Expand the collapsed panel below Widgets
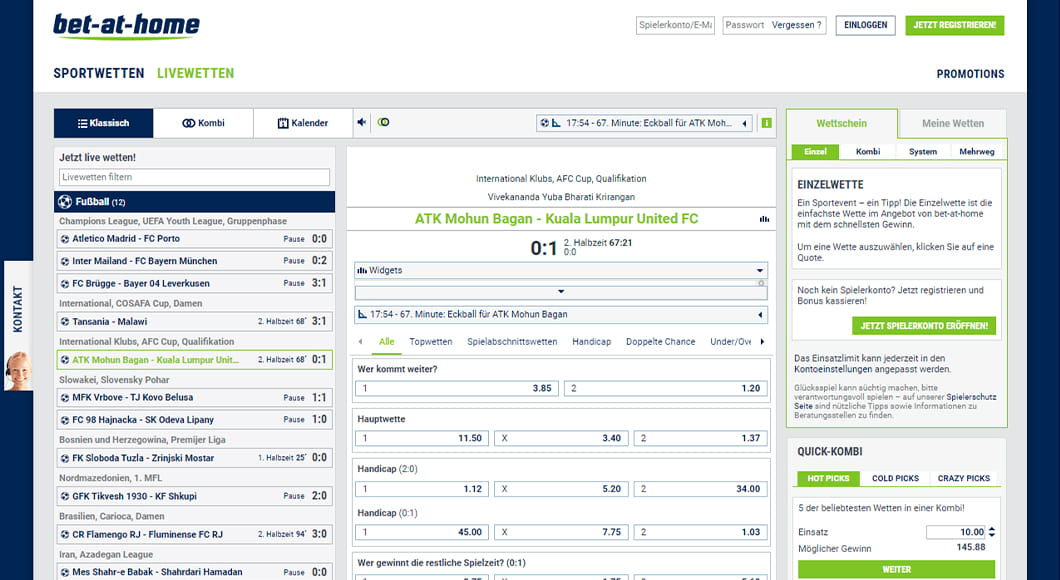 (x=560, y=292)
